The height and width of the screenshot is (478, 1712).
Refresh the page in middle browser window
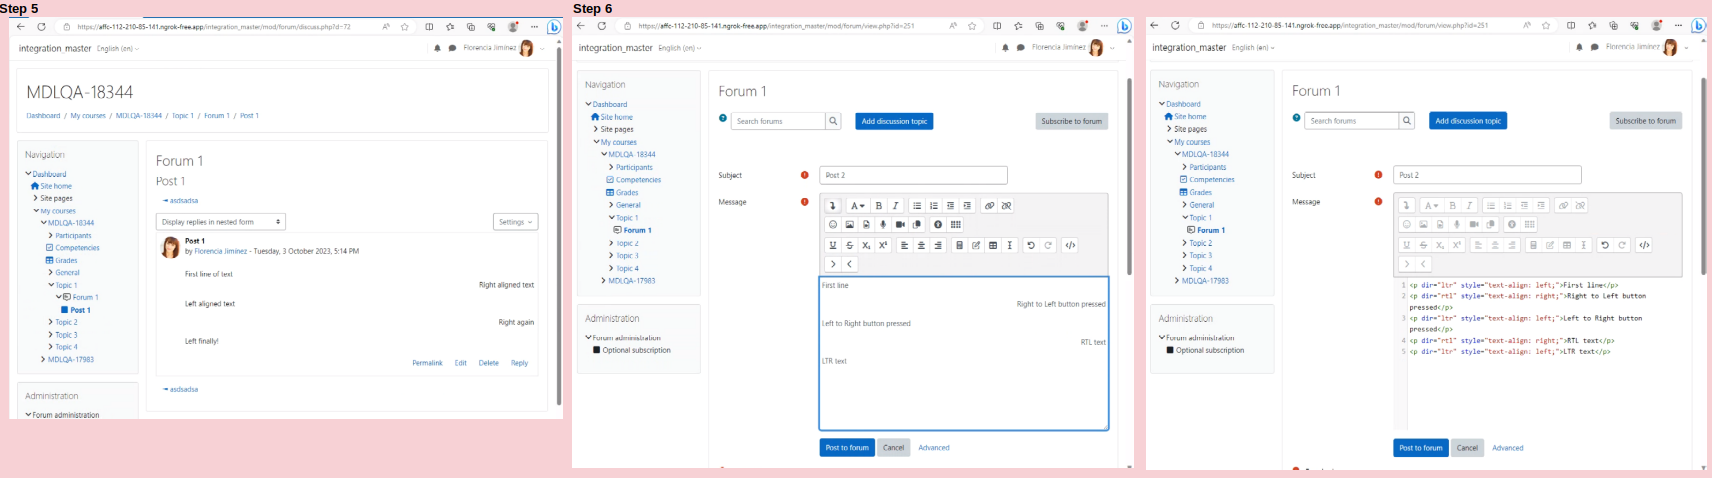[603, 26]
